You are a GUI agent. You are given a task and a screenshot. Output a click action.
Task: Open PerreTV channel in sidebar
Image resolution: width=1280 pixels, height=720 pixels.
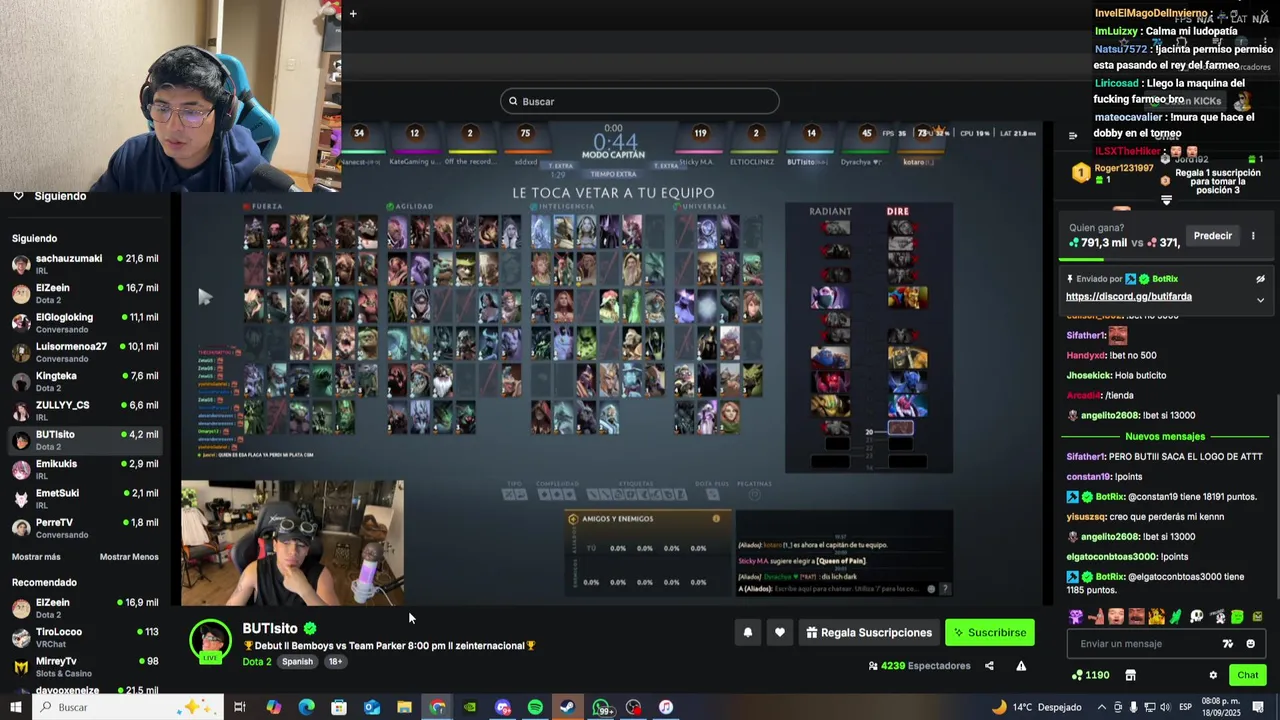point(84,528)
